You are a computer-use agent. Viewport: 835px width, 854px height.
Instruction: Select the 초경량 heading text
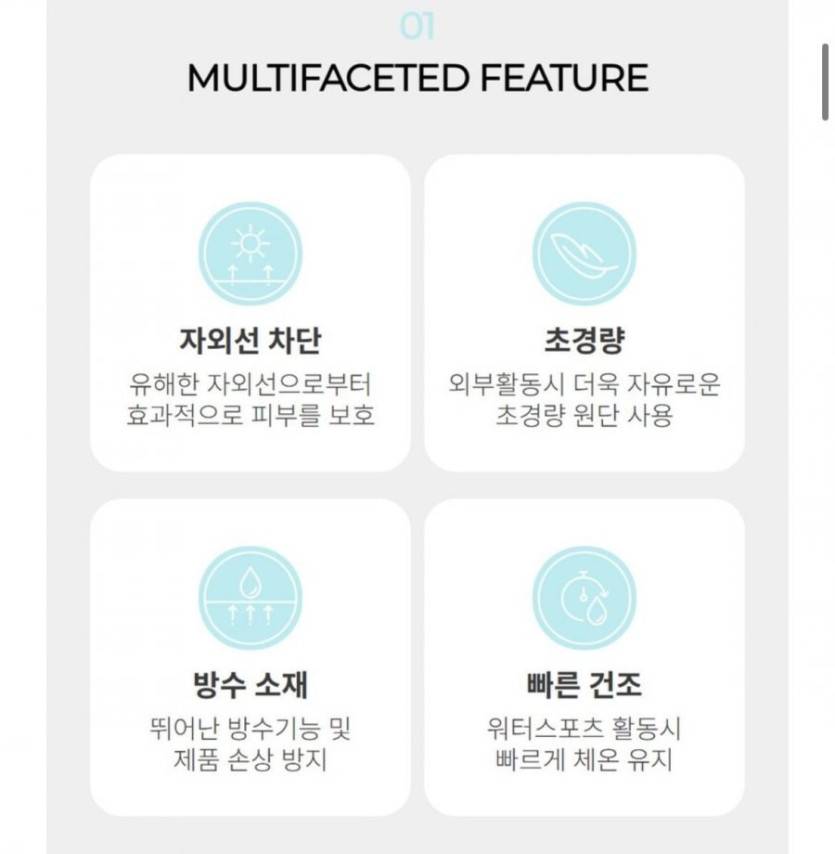pos(584,341)
